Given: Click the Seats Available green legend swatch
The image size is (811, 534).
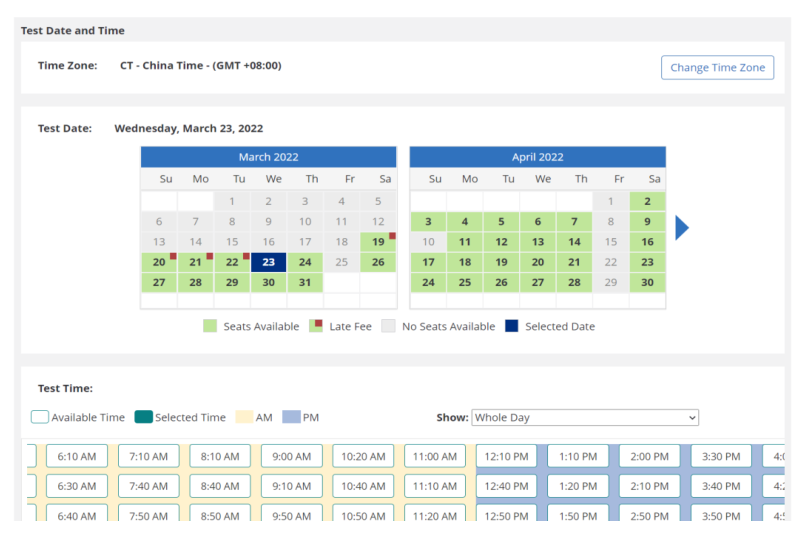Looking at the screenshot, I should (210, 326).
